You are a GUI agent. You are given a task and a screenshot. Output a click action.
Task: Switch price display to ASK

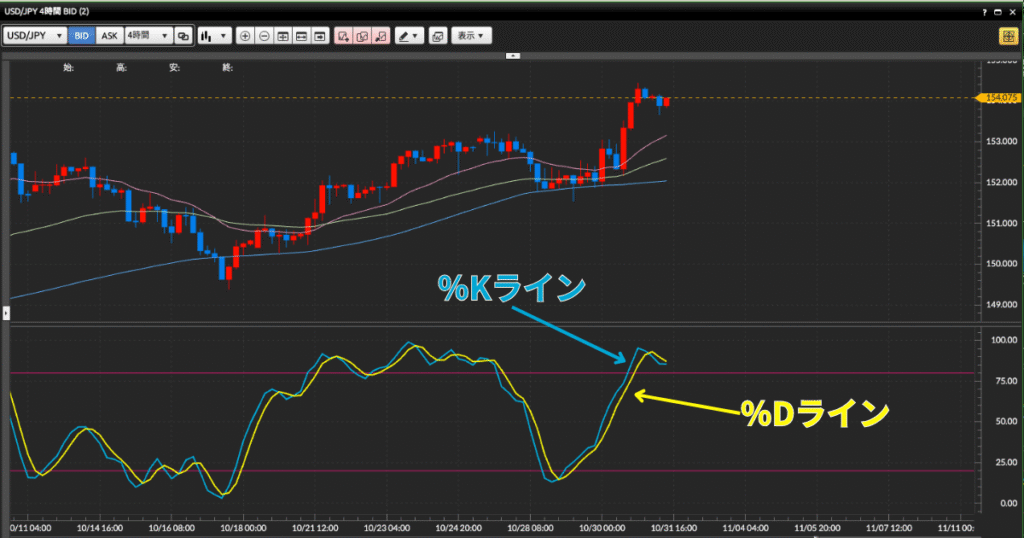coord(109,36)
